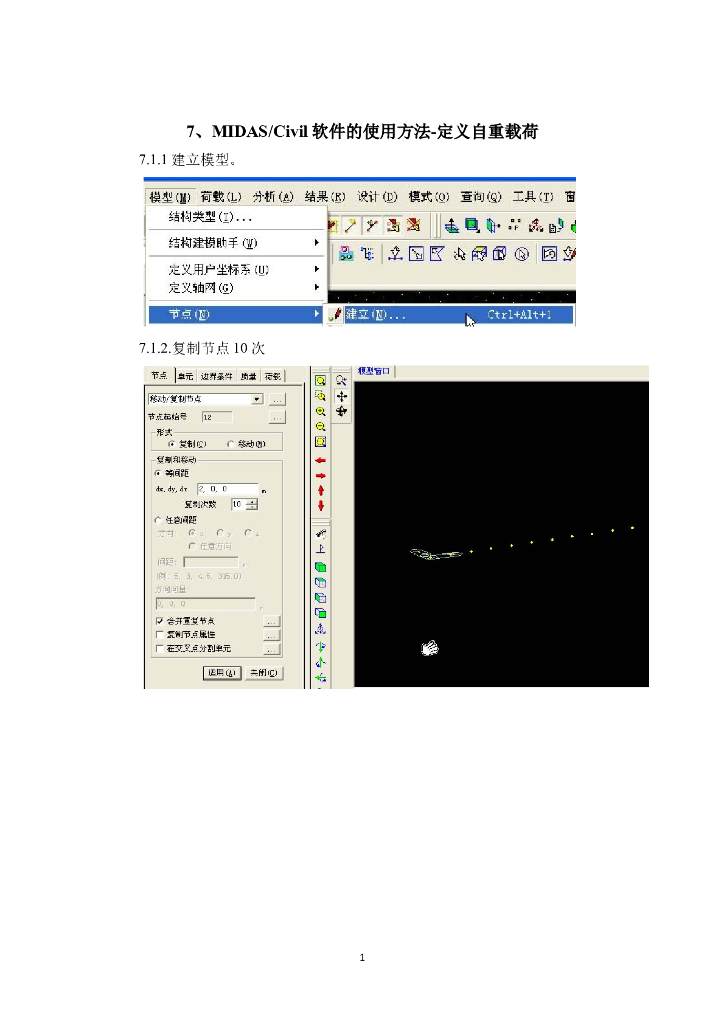
Task: Click the green arrow rotate-down icon
Action: 321,647
